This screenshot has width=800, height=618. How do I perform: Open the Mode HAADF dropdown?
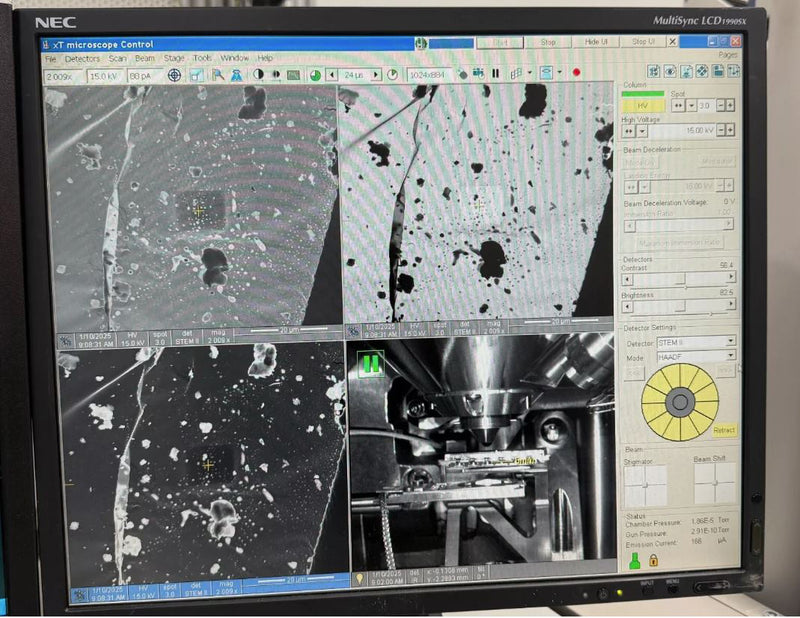[x=696, y=356]
